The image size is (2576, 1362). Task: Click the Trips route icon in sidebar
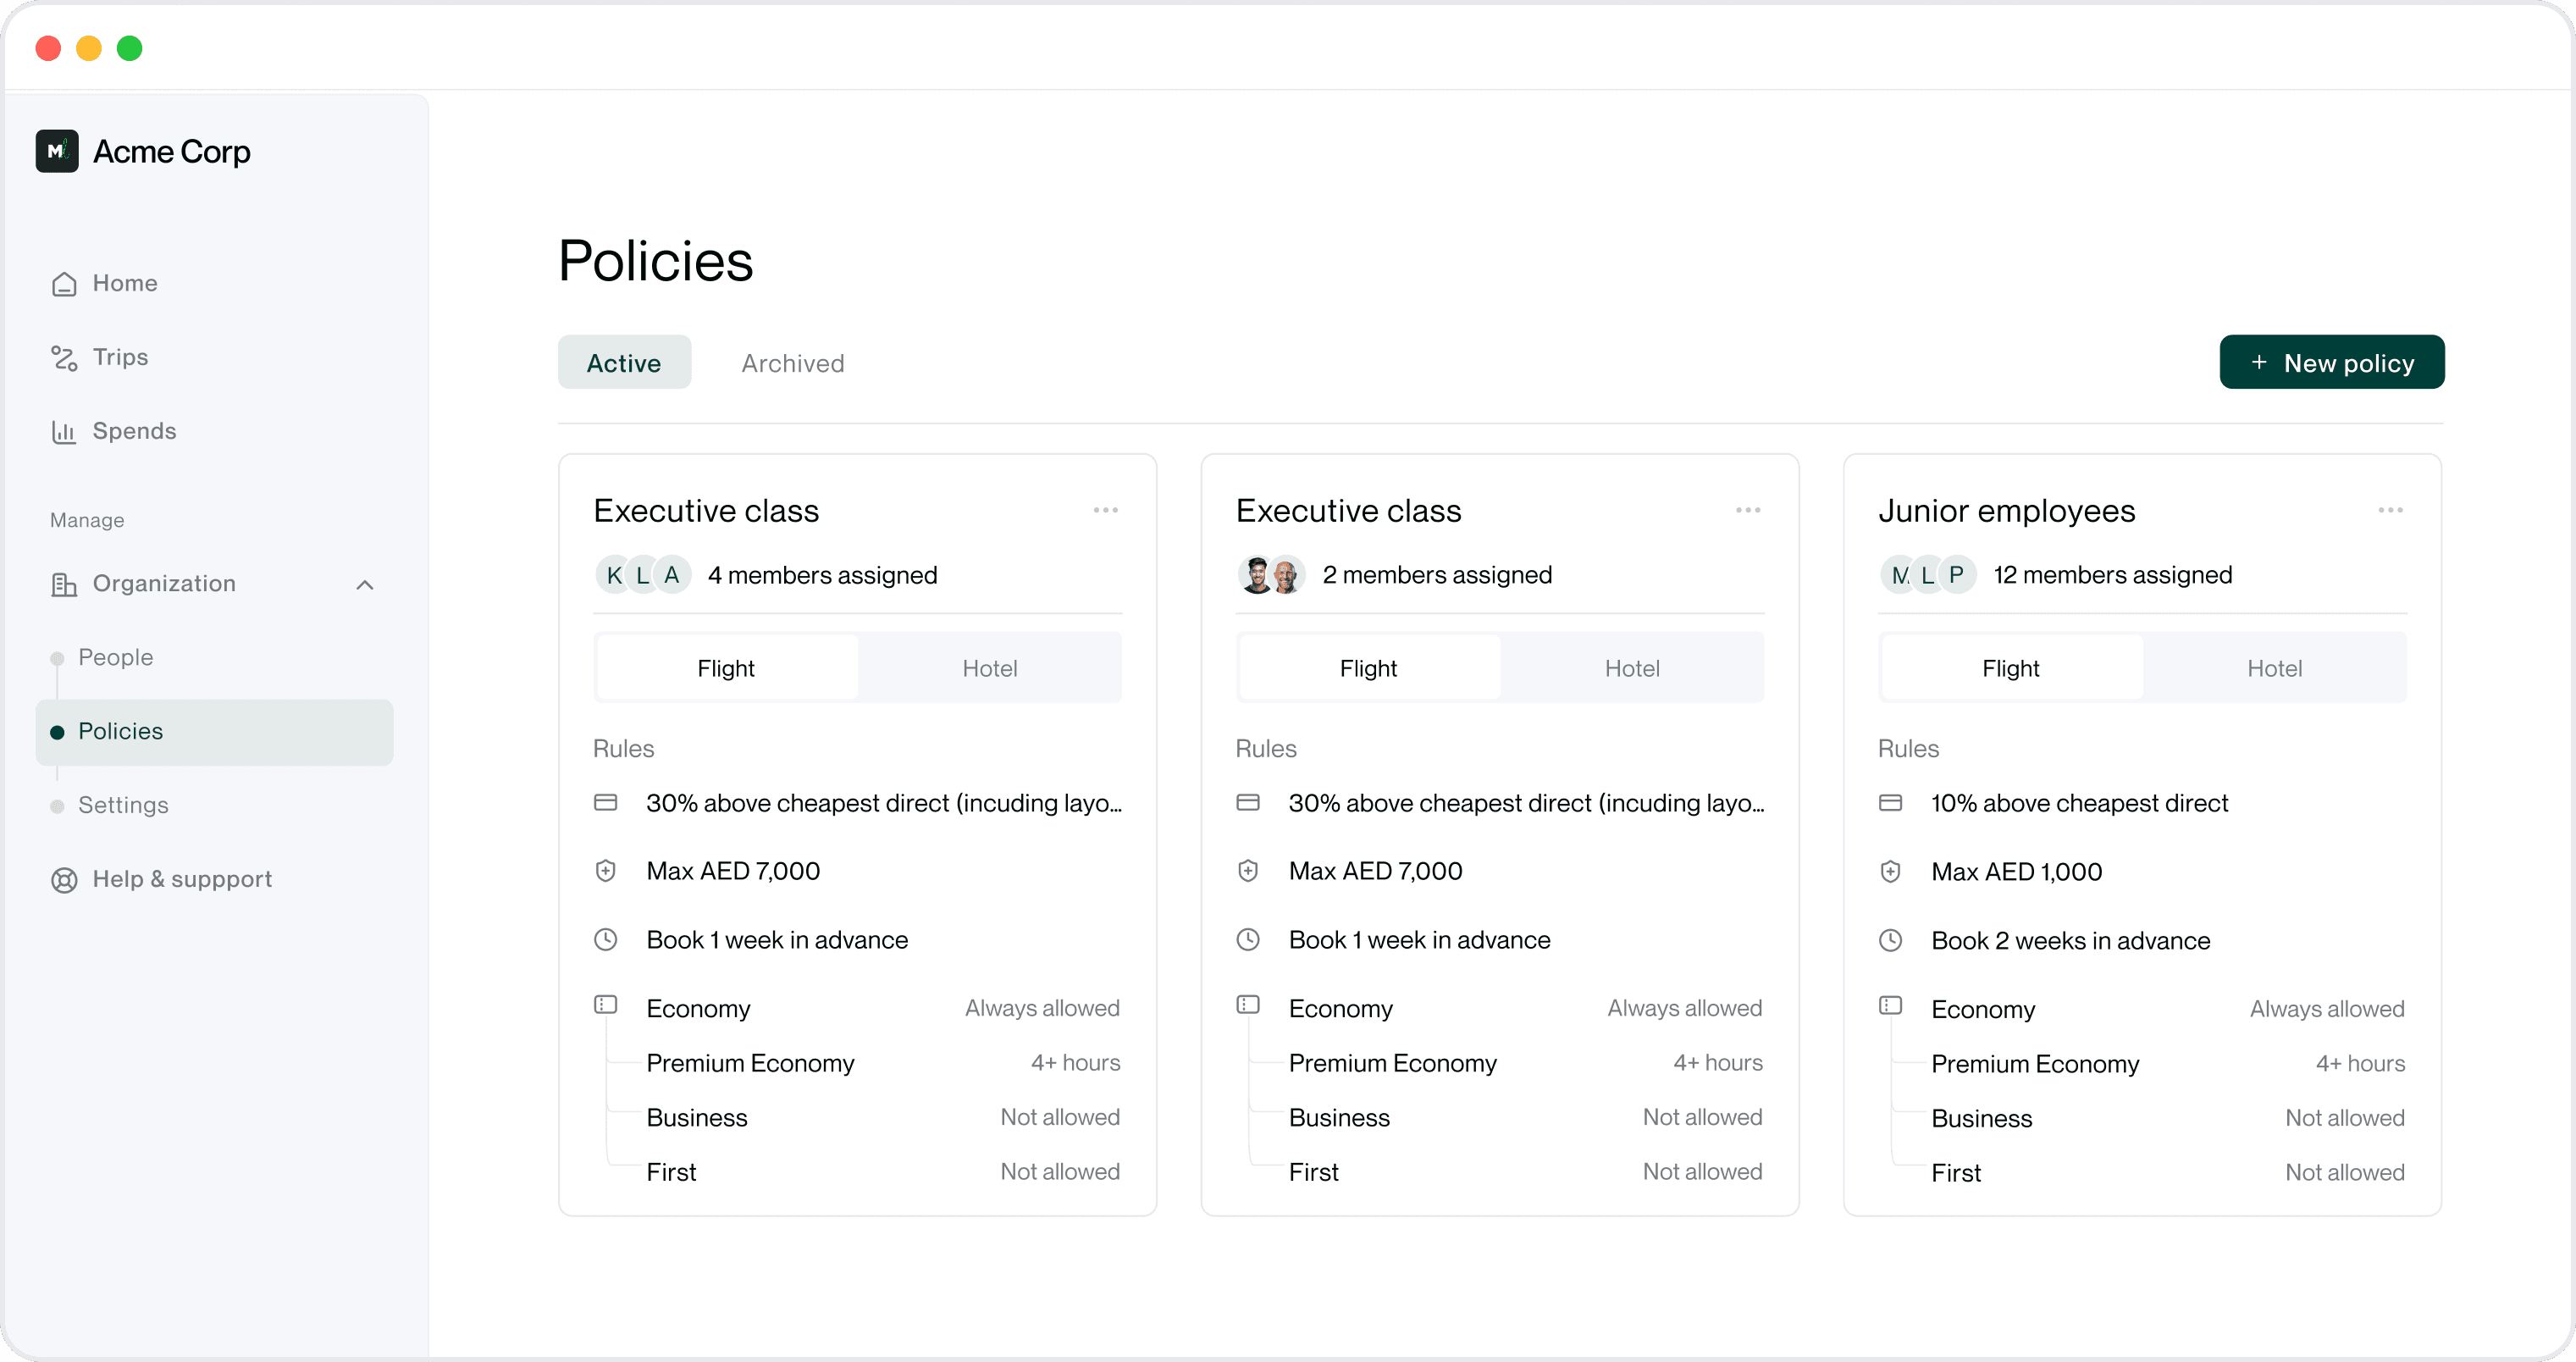[64, 358]
